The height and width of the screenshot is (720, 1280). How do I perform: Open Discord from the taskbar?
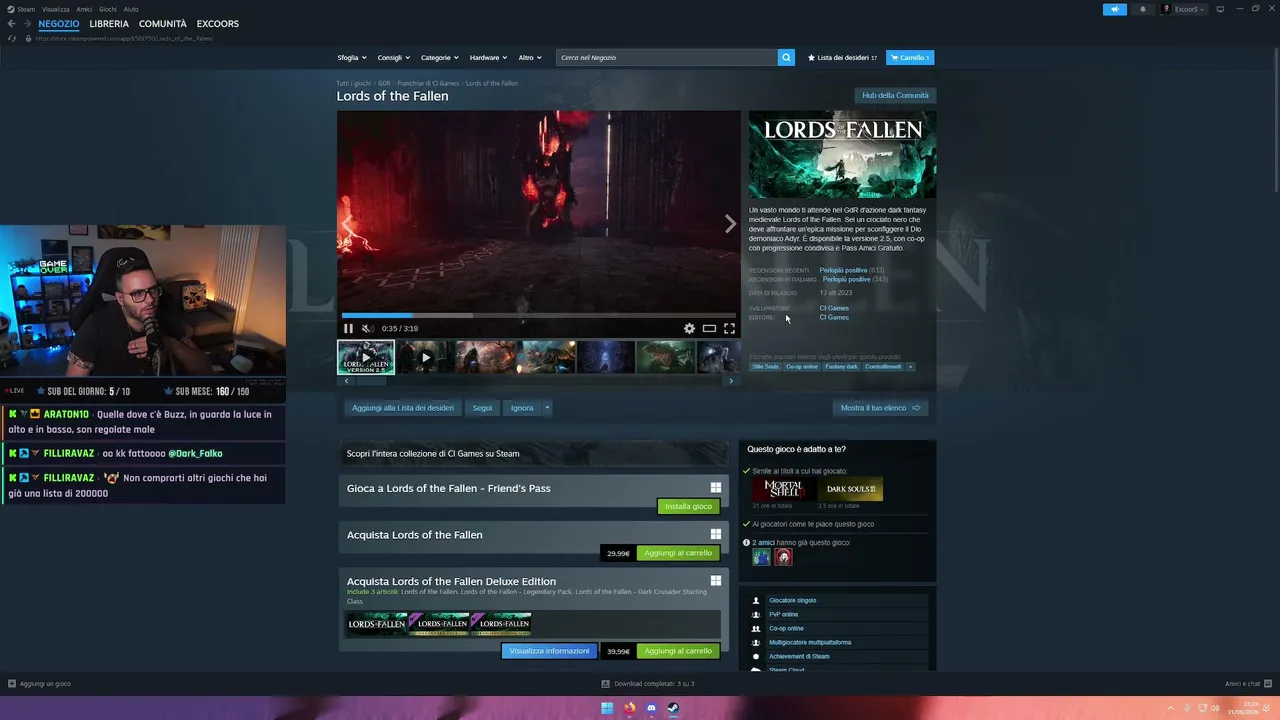(651, 708)
